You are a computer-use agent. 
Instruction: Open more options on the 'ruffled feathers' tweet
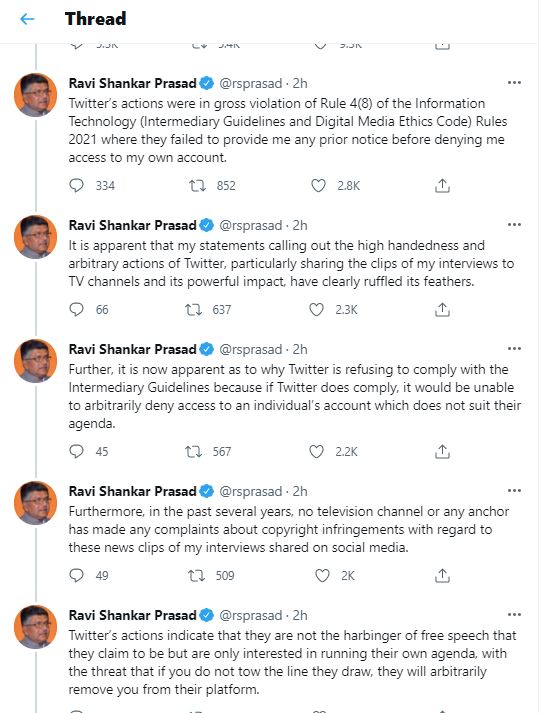[514, 225]
